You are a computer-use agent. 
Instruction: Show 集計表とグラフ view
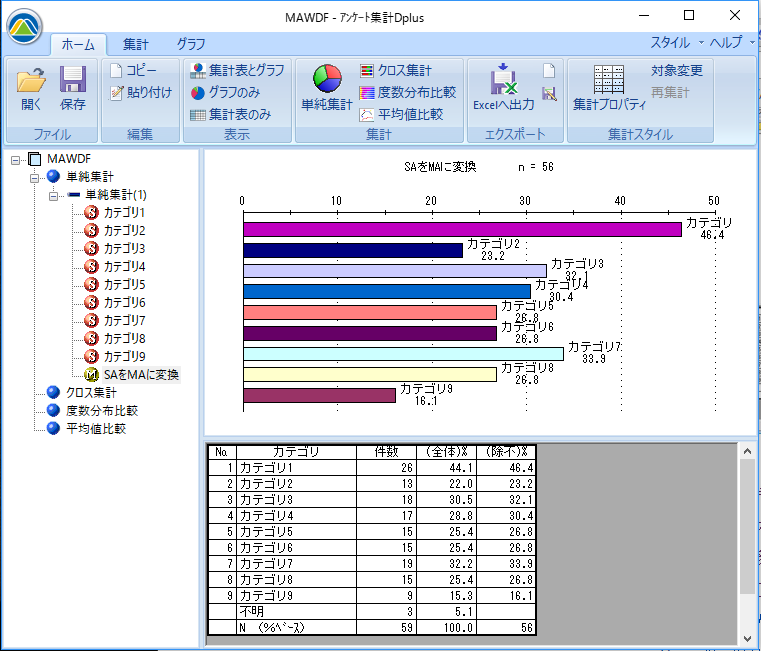point(236,71)
